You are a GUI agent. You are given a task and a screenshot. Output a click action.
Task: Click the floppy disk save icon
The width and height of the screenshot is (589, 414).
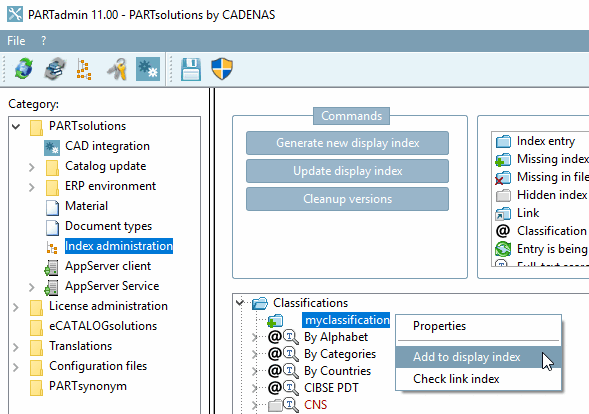click(191, 69)
